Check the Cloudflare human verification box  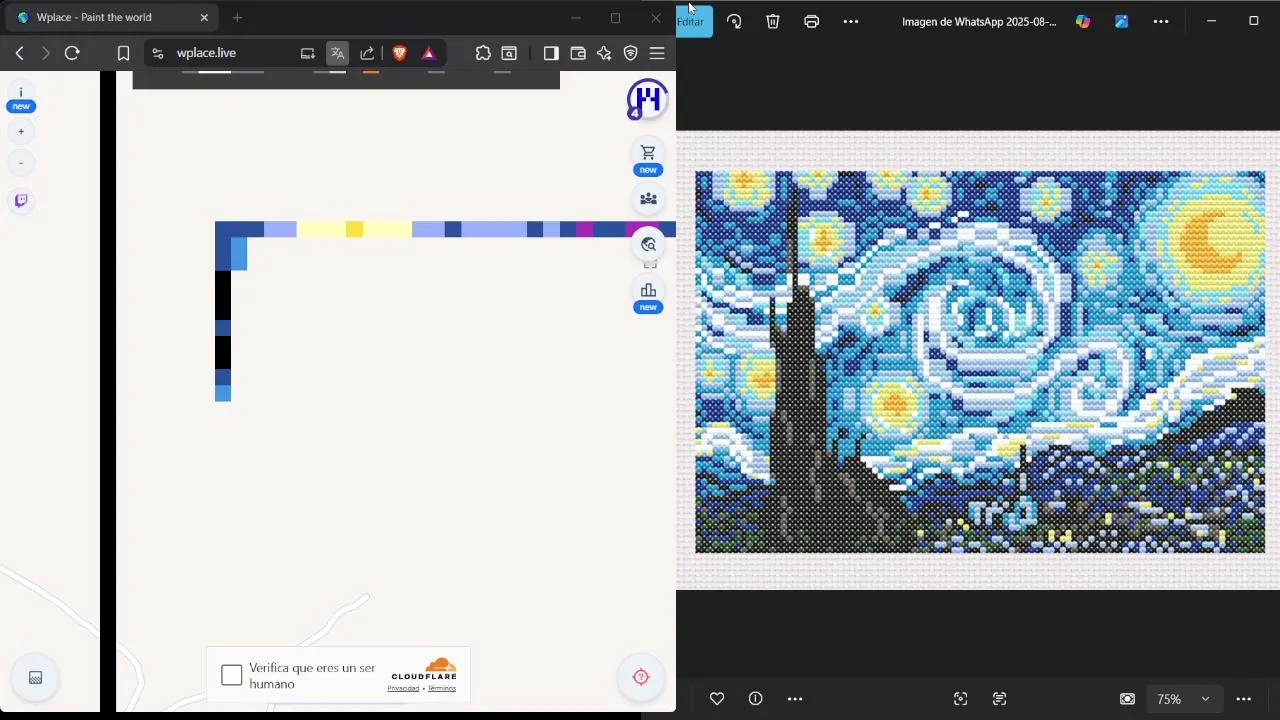232,676
